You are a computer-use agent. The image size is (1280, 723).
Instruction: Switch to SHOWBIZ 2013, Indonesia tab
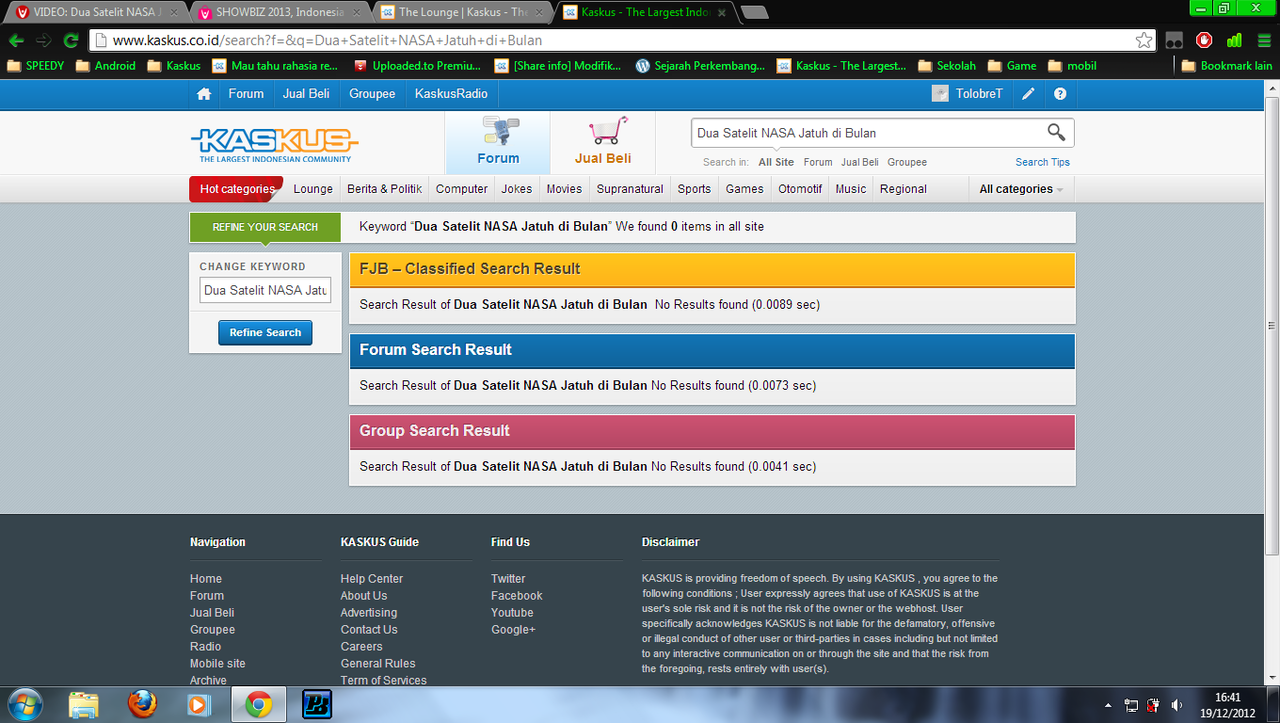coord(280,13)
